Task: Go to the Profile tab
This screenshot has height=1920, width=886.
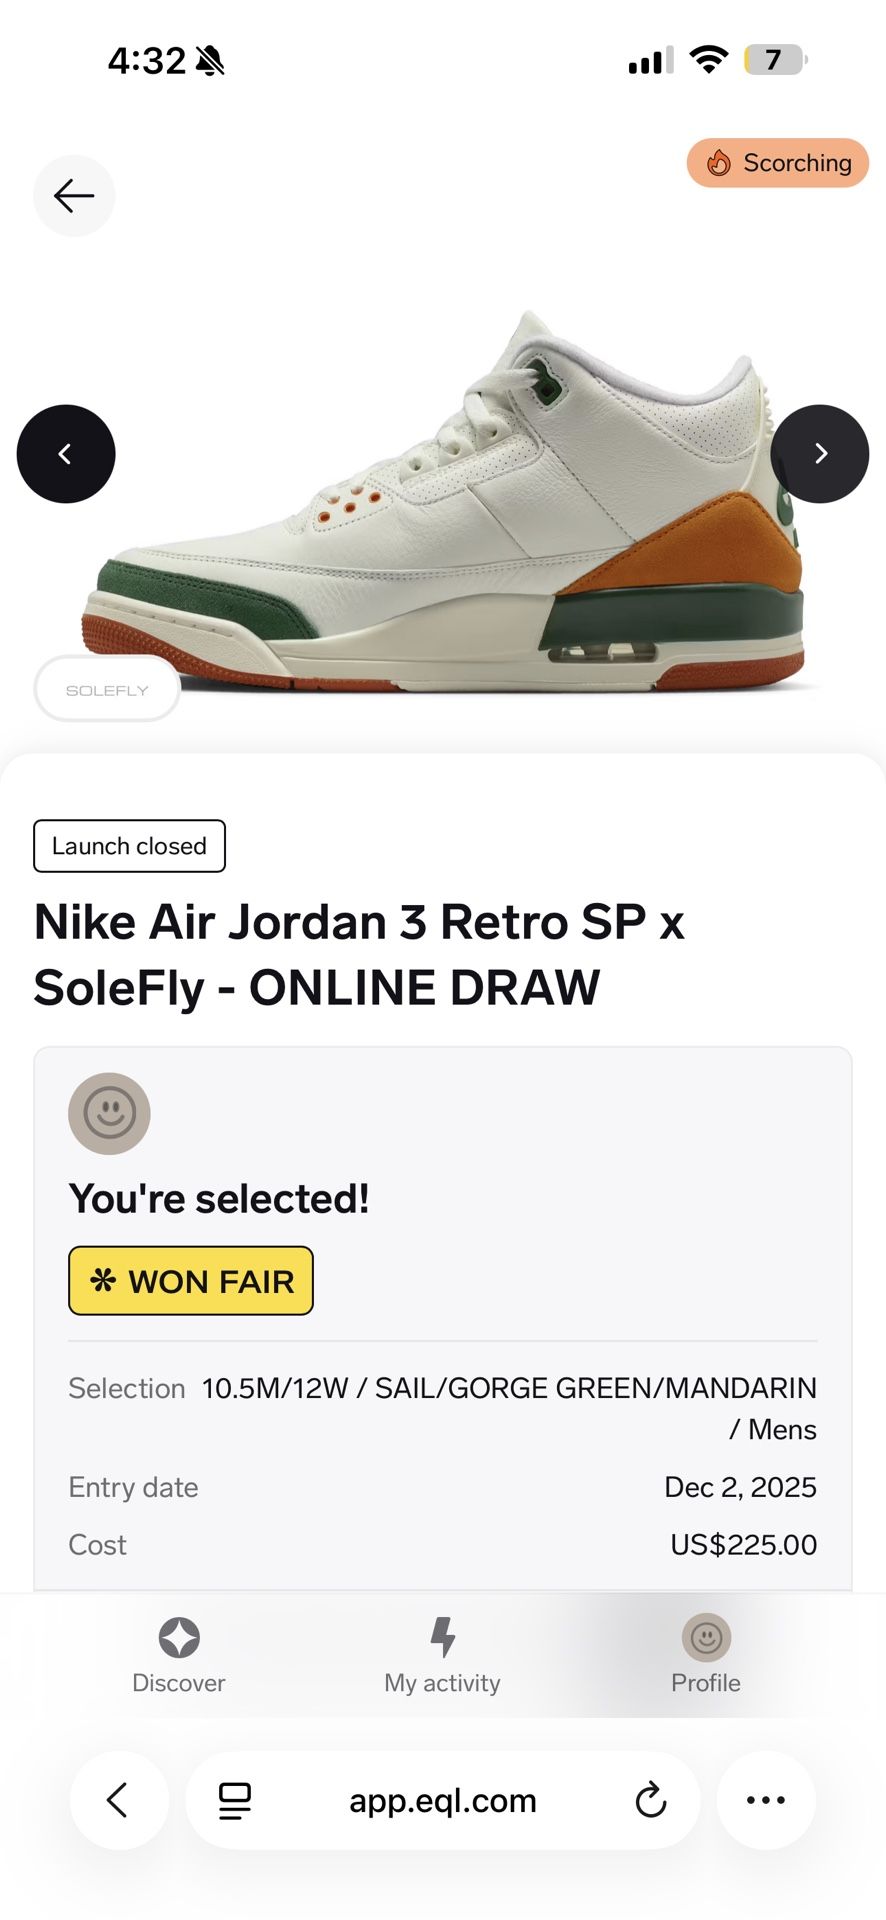Action: [x=706, y=1656]
